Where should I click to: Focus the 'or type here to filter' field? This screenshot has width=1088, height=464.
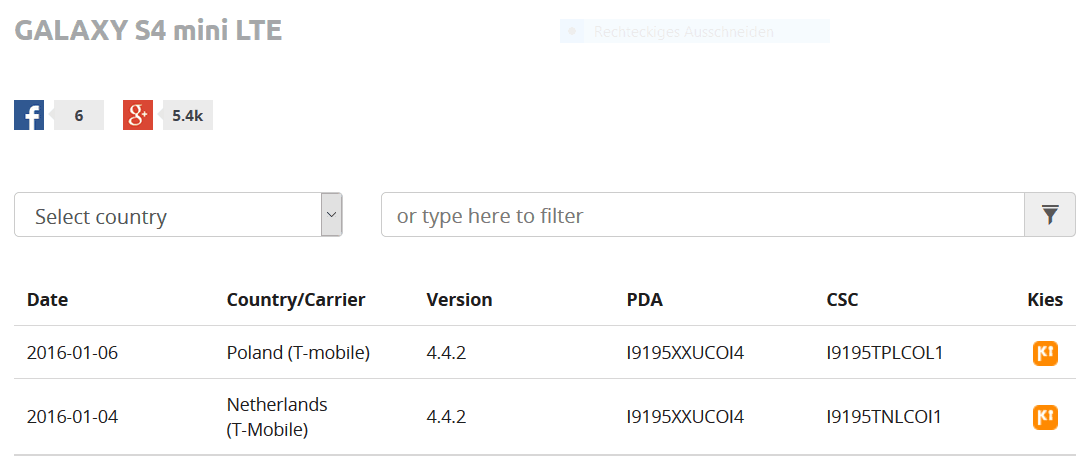(x=703, y=215)
